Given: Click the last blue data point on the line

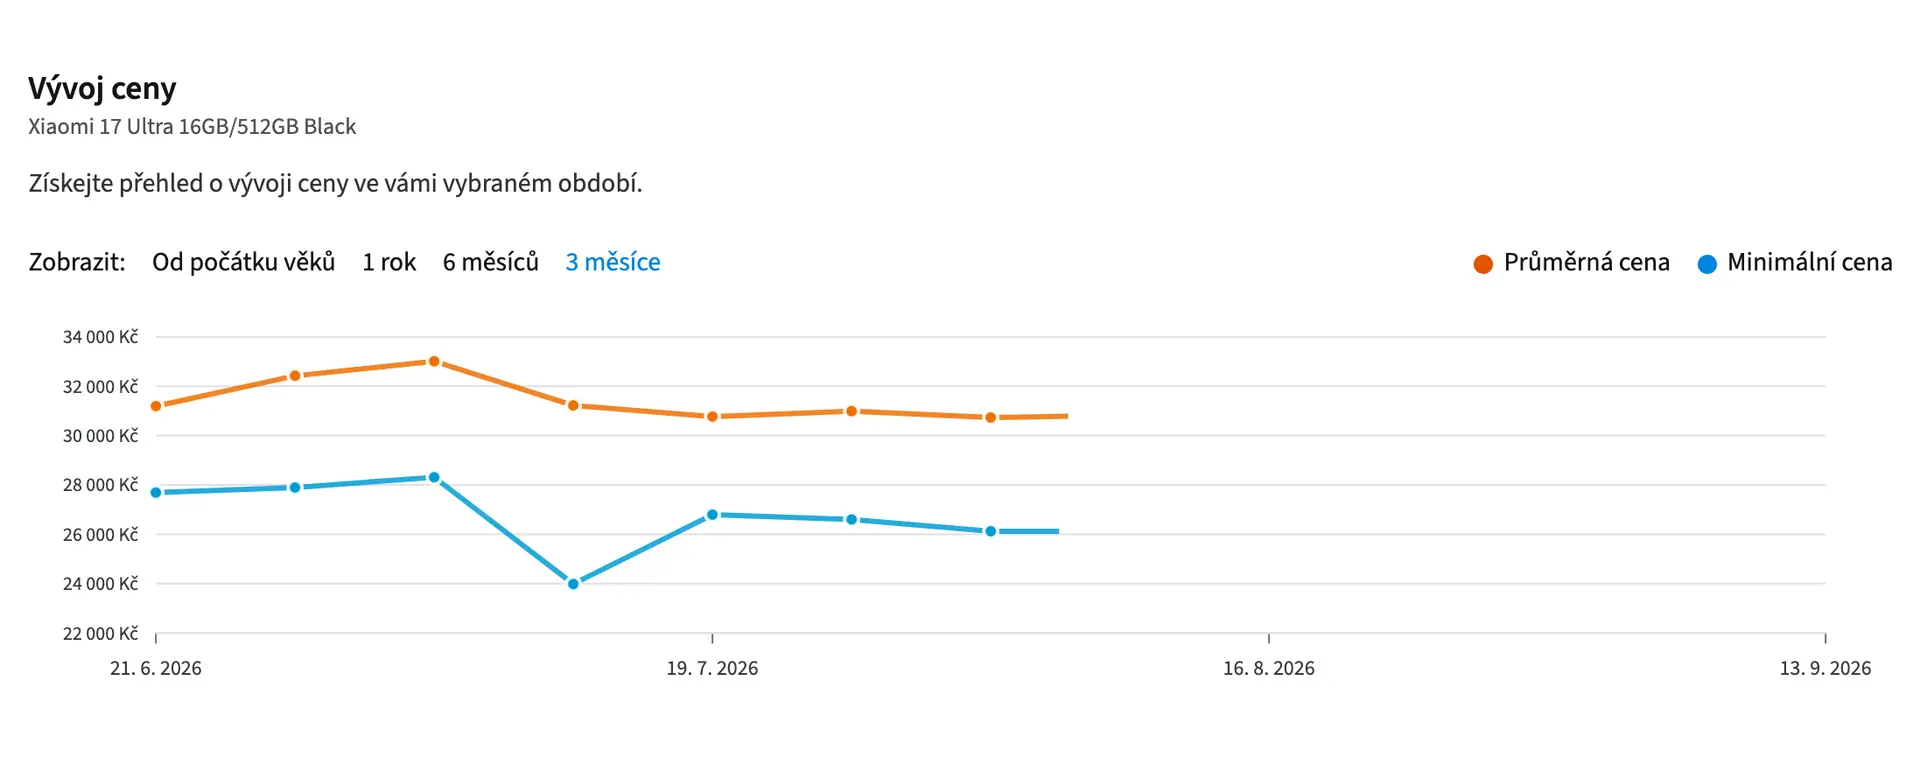Looking at the screenshot, I should point(991,532).
